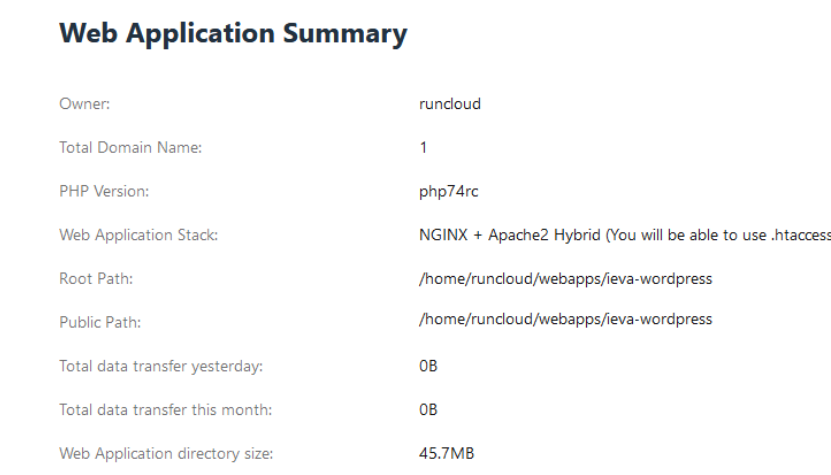Select the Public Path label
Screen dimensions: 831x475
coord(100,322)
